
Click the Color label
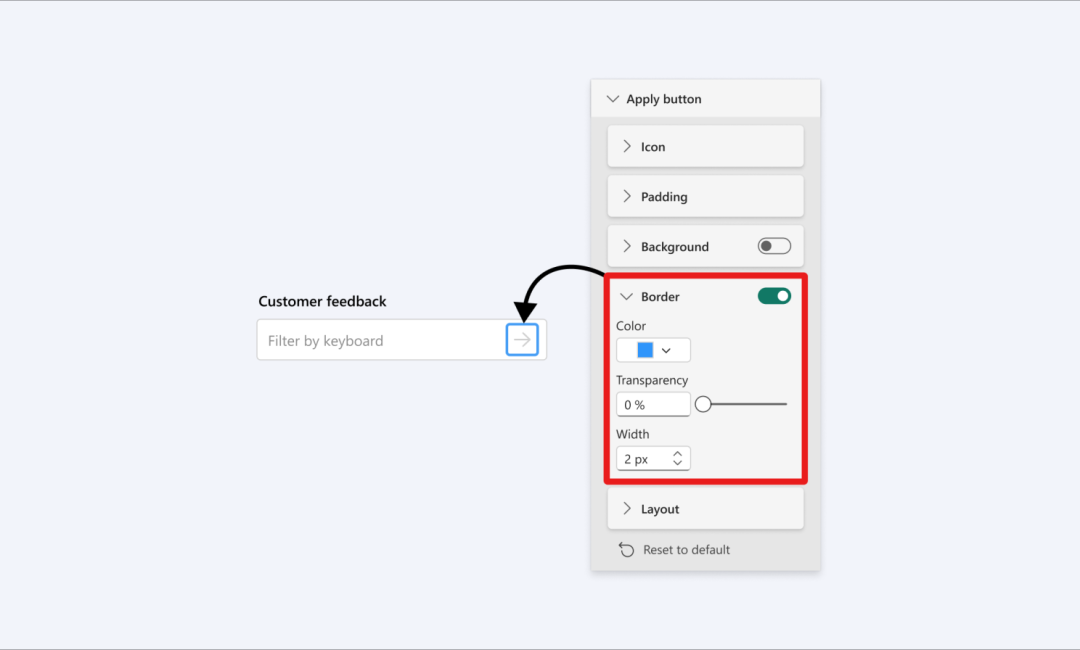point(631,326)
